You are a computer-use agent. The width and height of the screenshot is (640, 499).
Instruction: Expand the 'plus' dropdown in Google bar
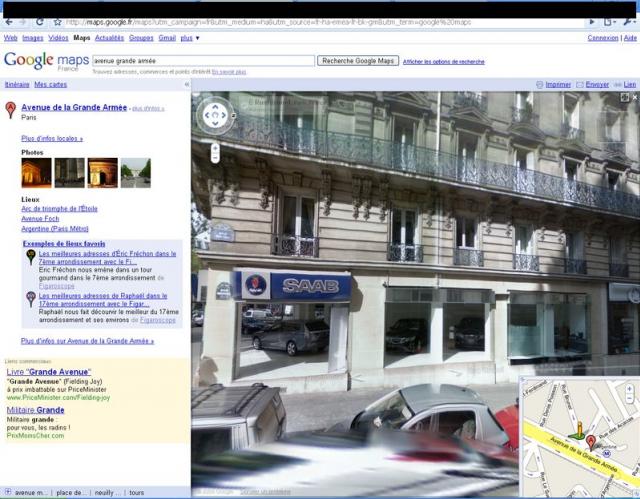coord(190,38)
